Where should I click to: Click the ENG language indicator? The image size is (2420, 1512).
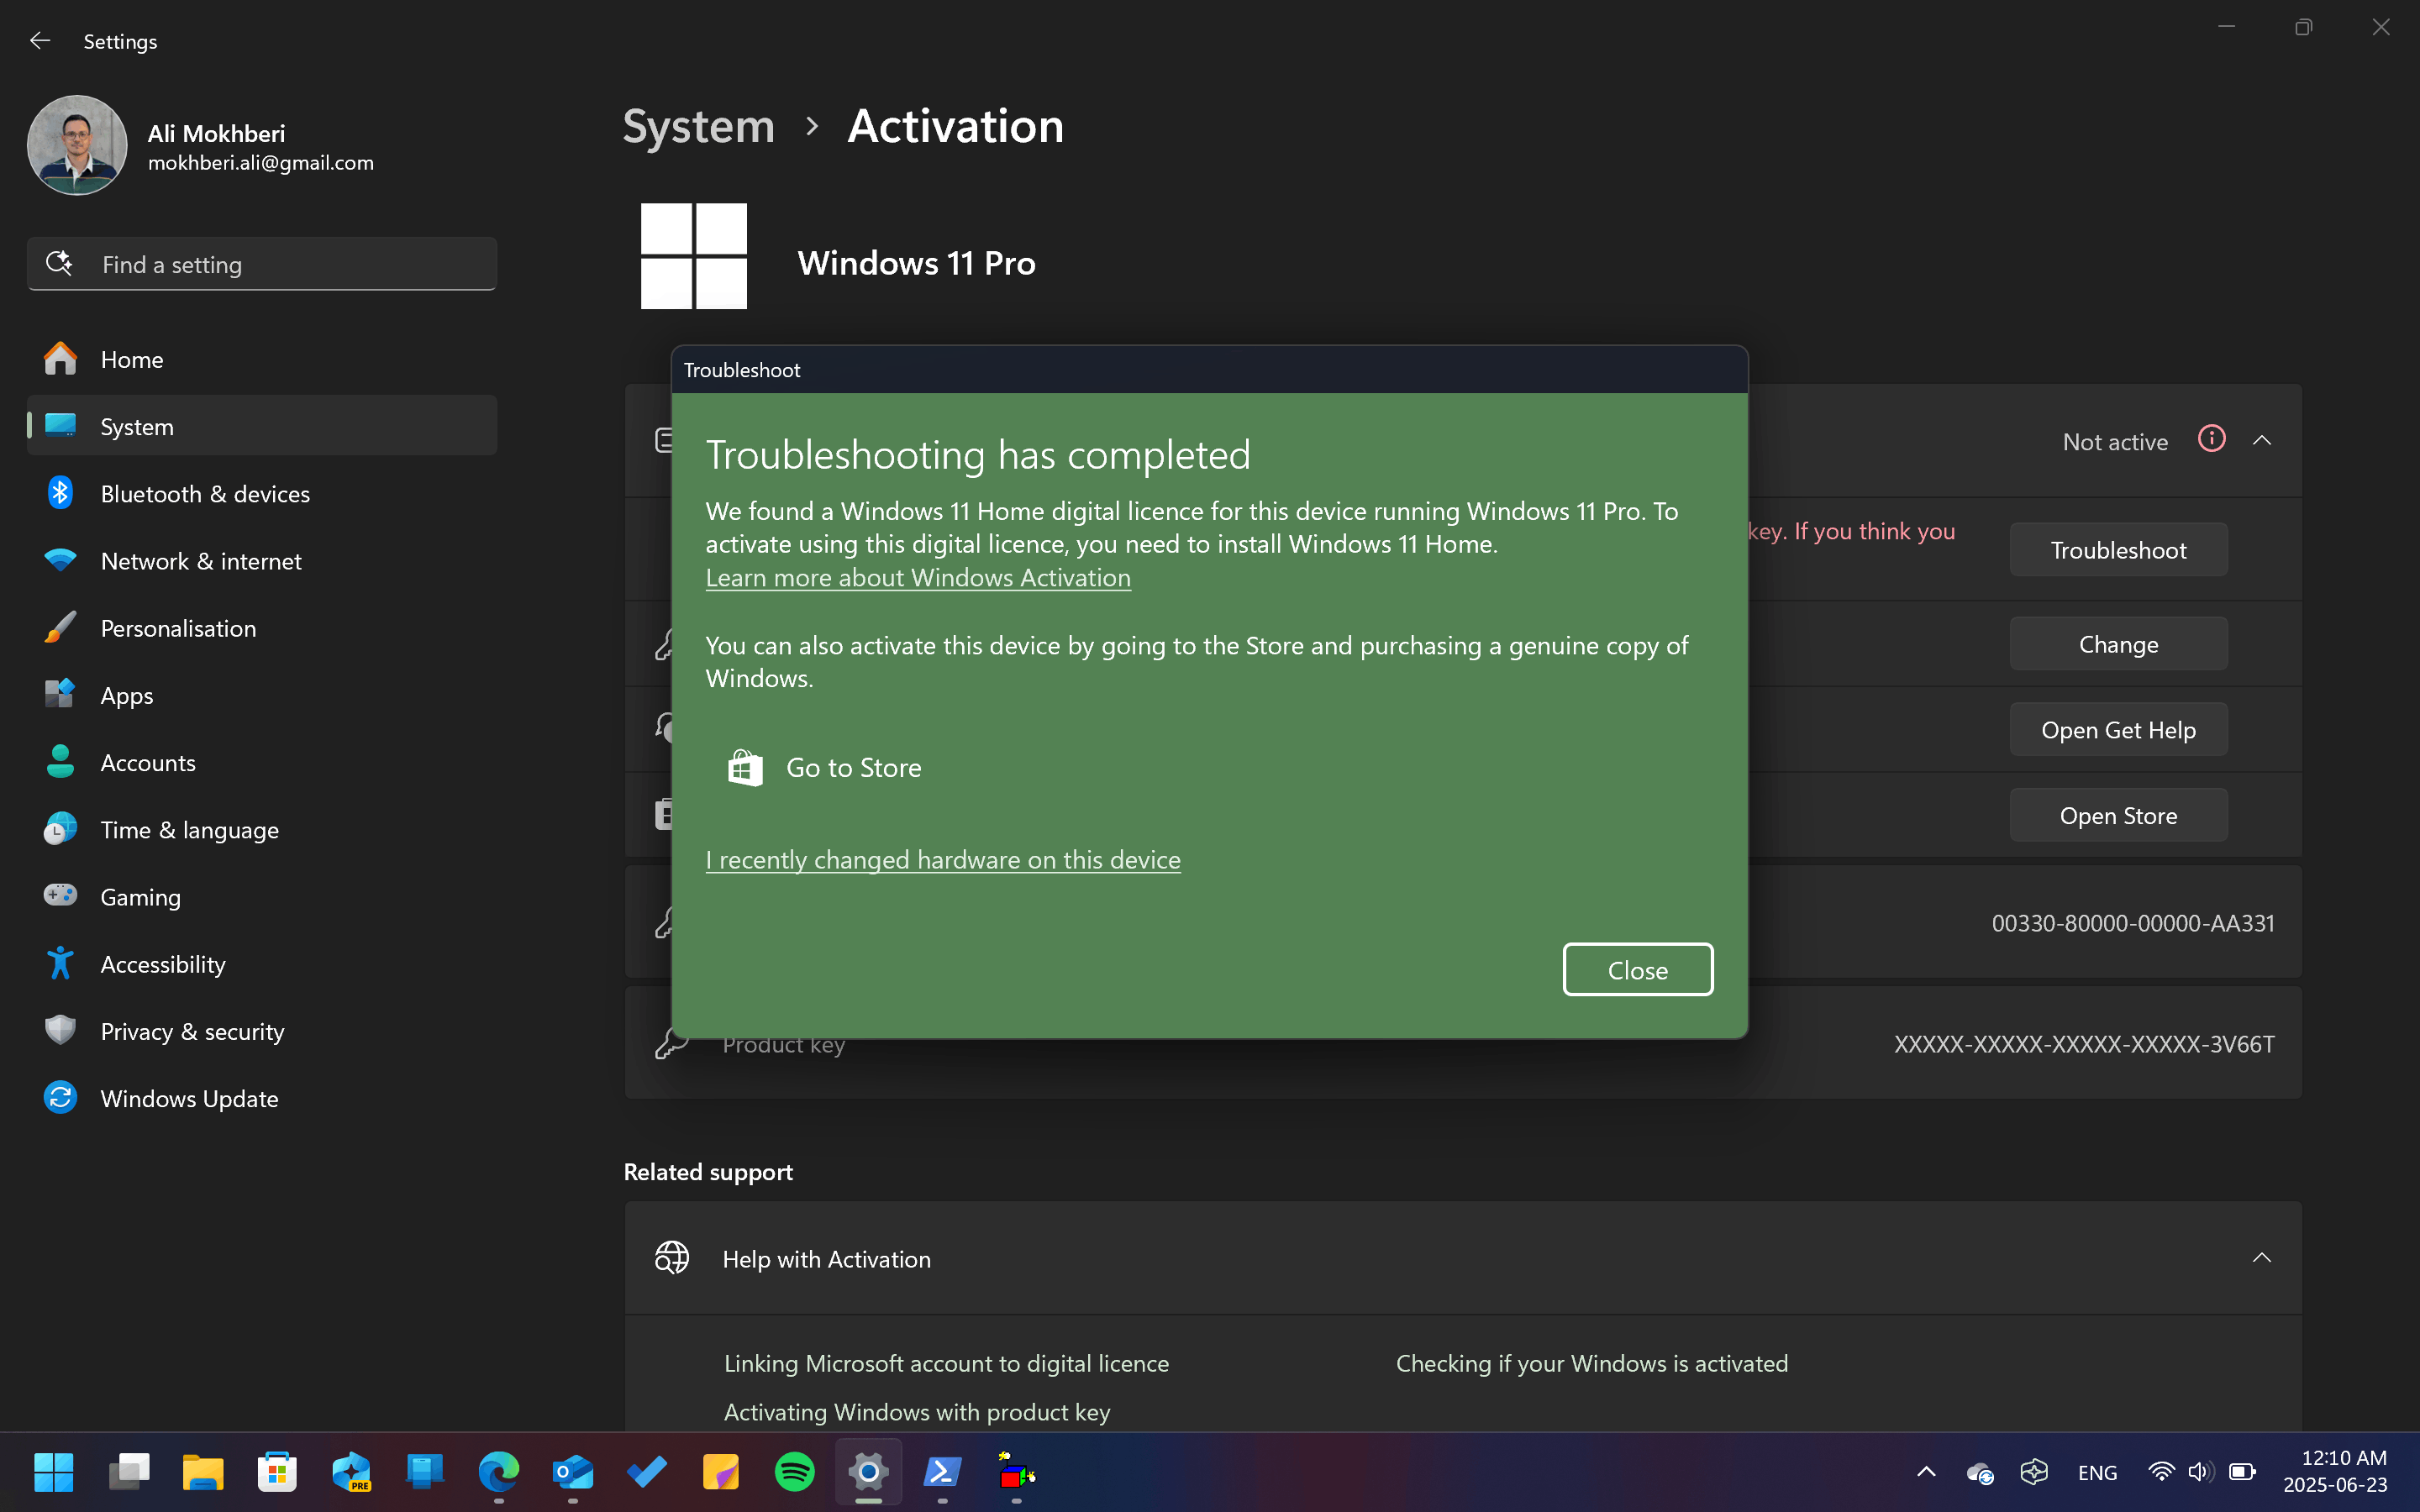coord(2097,1472)
